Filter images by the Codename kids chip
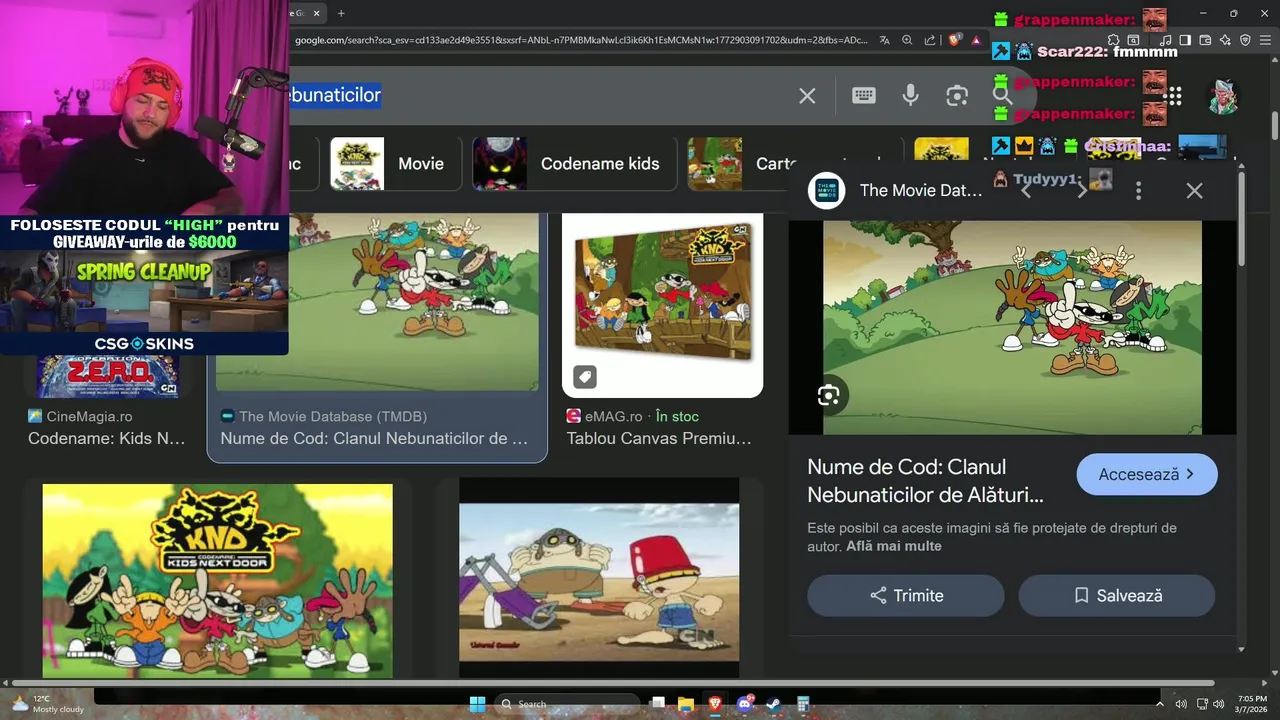 [x=572, y=164]
